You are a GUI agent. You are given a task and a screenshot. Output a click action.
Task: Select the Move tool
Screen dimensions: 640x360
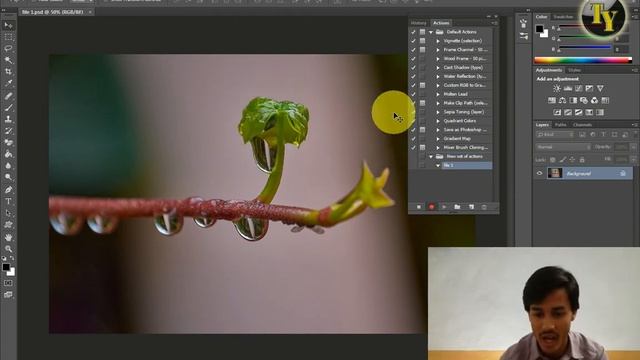tap(8, 25)
